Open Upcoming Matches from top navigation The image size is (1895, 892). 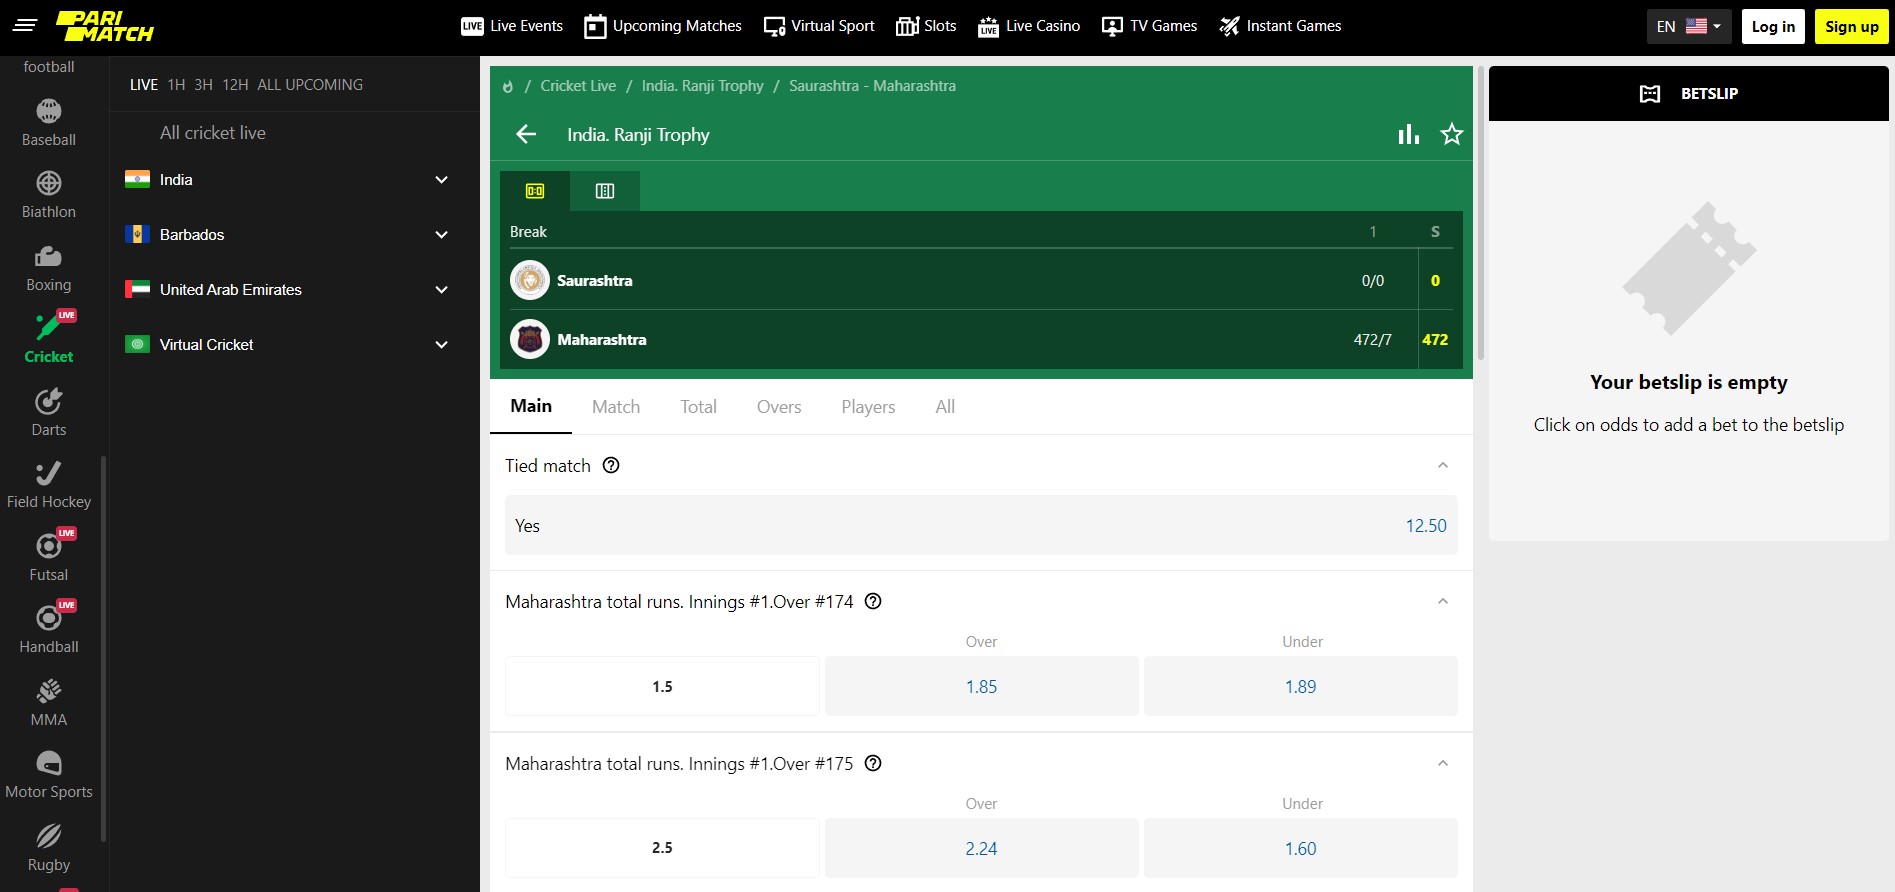click(663, 26)
